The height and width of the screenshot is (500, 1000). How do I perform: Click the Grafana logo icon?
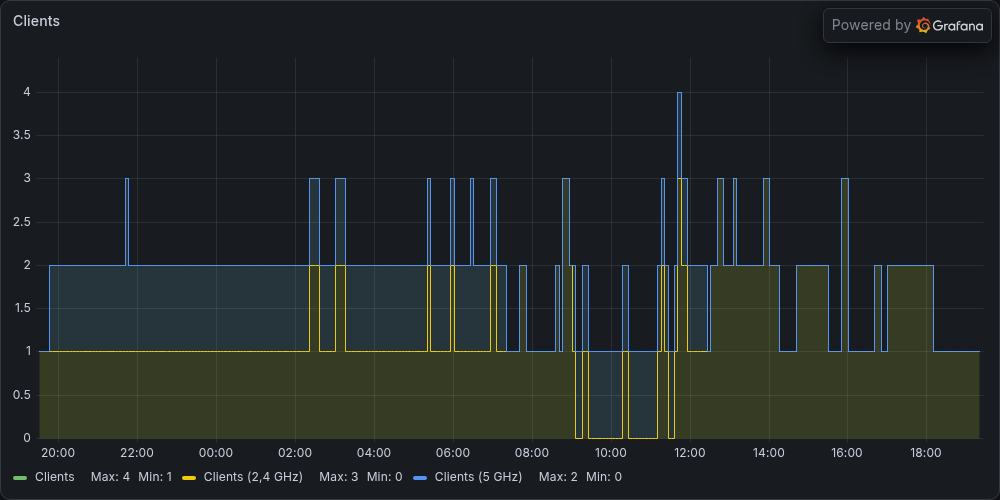coord(923,26)
